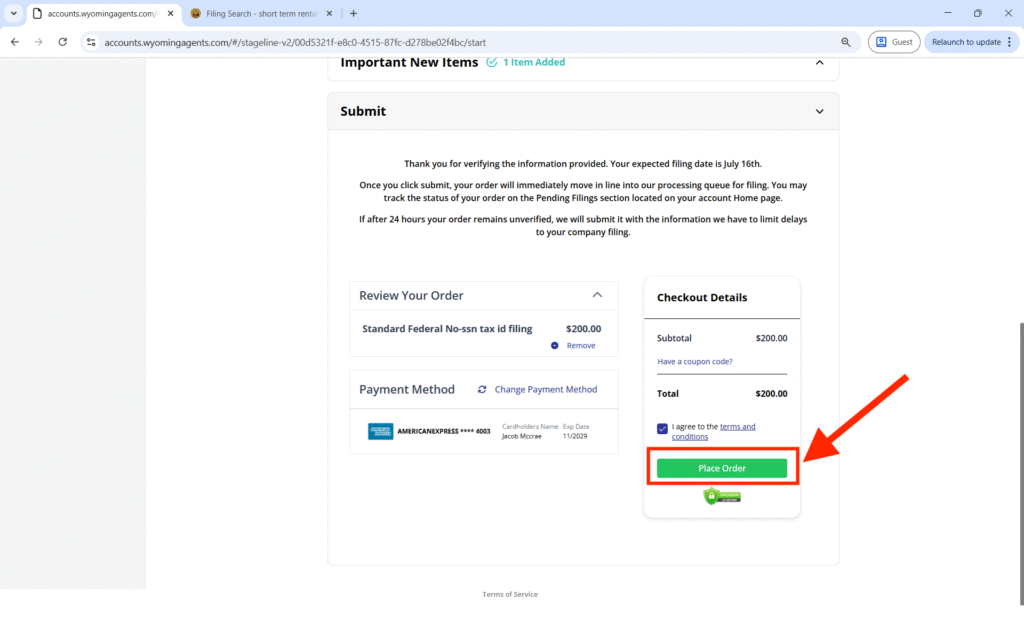Image resolution: width=1024 pixels, height=640 pixels.
Task: Collapse the Review Your Order section
Action: pyautogui.click(x=597, y=295)
